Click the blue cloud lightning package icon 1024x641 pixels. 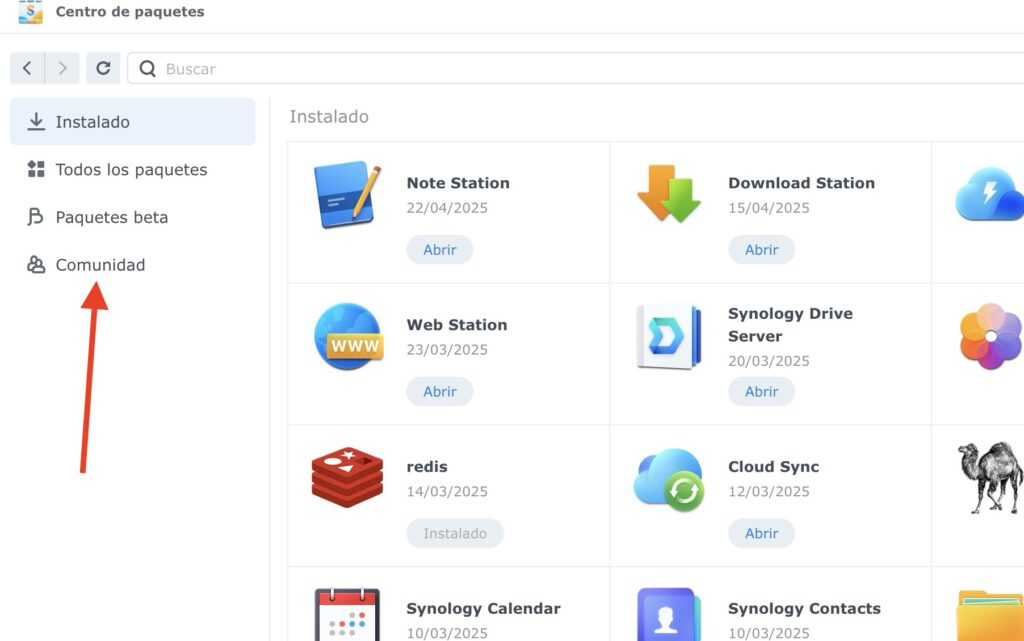point(989,195)
